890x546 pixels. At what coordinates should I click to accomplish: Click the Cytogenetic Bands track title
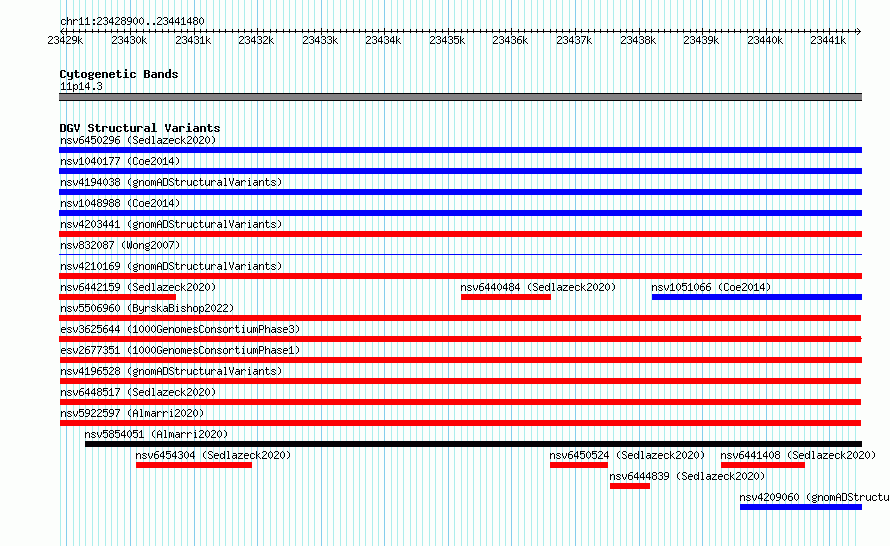119,74
